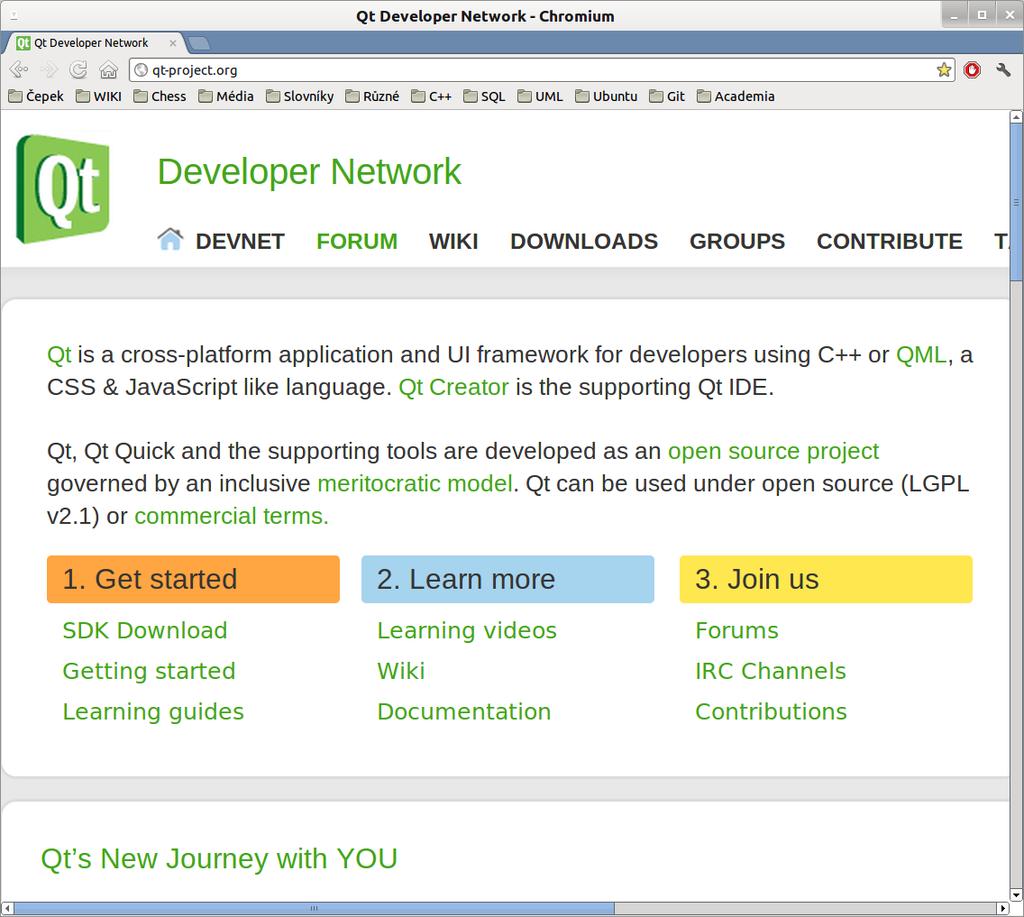Close the Qt Developer Network tab
The height and width of the screenshot is (917, 1024).
point(172,43)
